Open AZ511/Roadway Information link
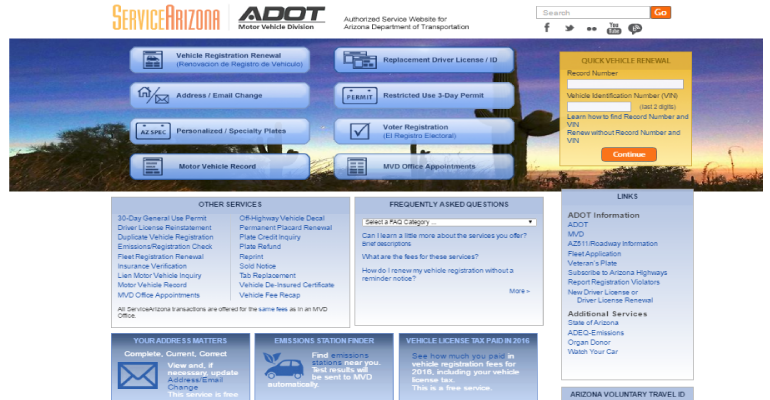770x400 pixels. pyautogui.click(x=612, y=243)
